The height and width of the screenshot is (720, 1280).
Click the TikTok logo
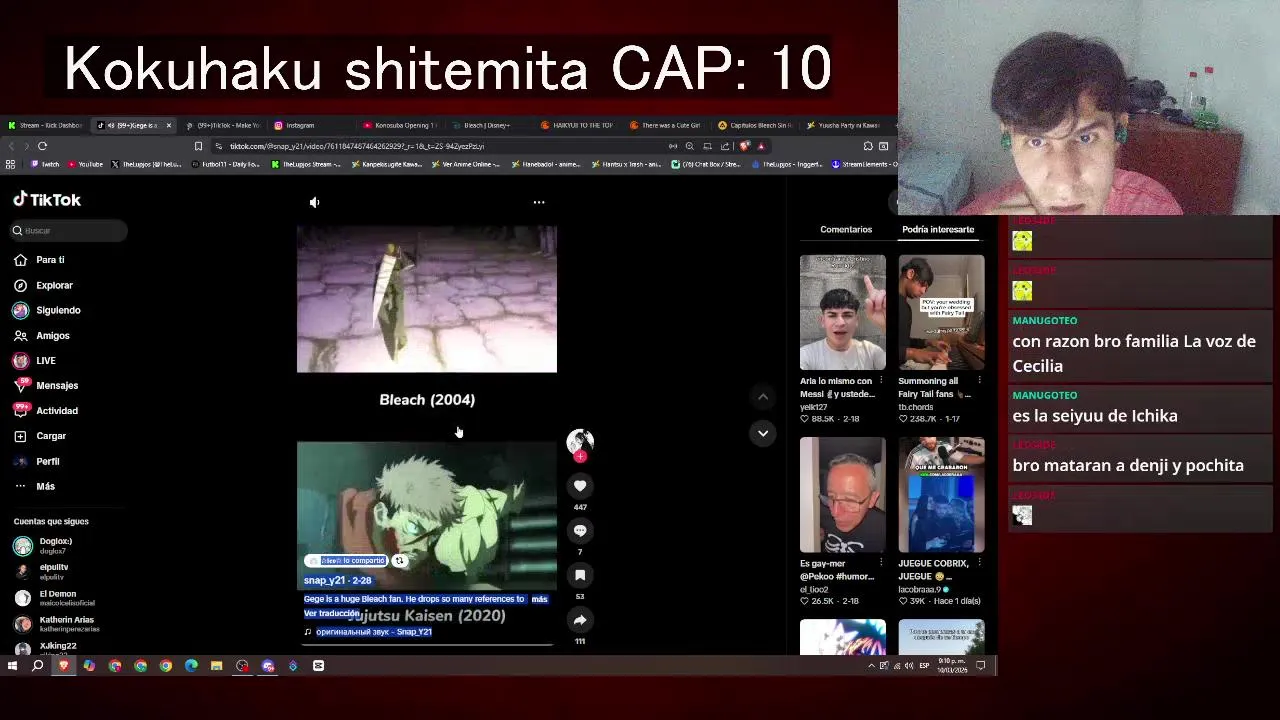47,200
